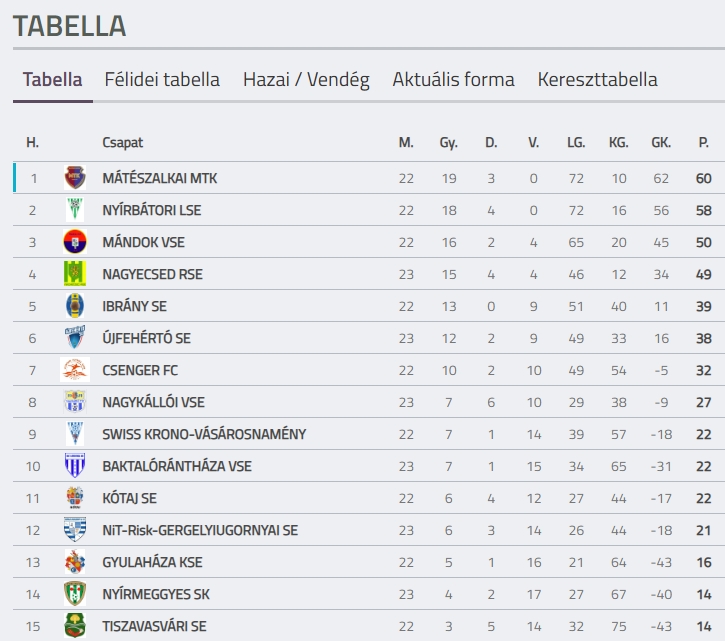The image size is (725, 641).
Task: Open the Hazai / Vendég tab
Action: coord(306,80)
